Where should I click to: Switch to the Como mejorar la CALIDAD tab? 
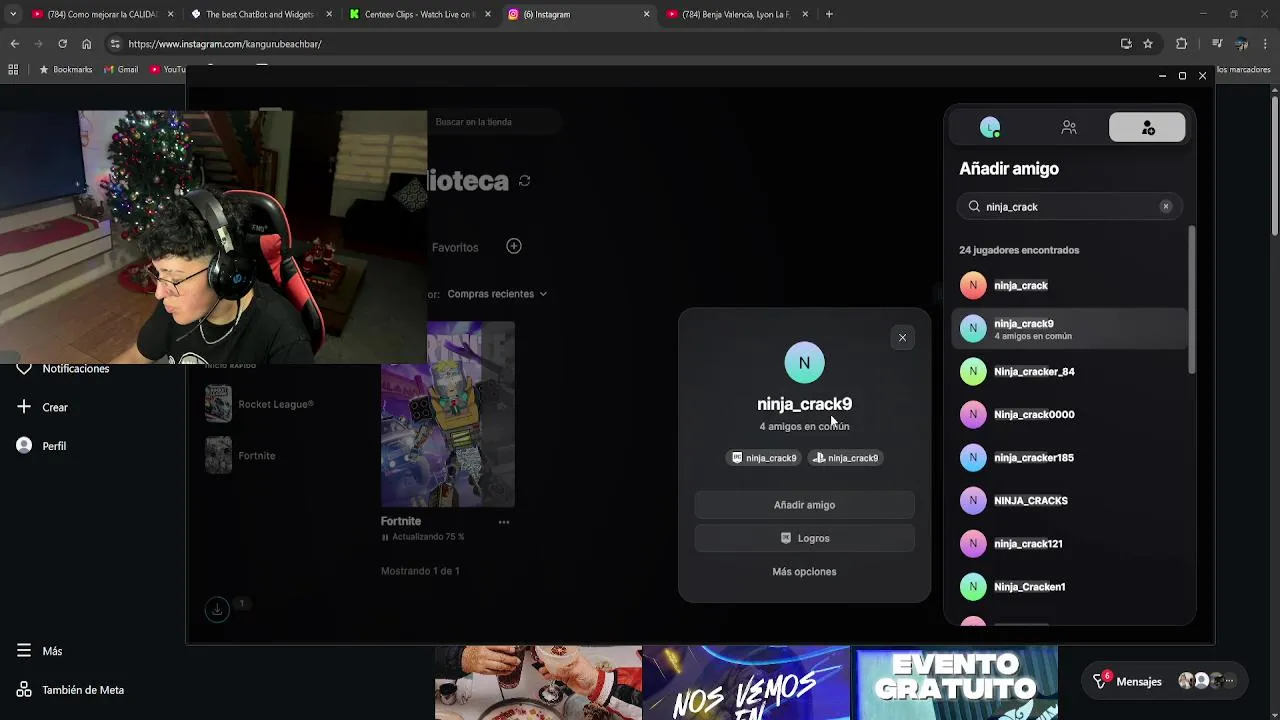[x=101, y=14]
